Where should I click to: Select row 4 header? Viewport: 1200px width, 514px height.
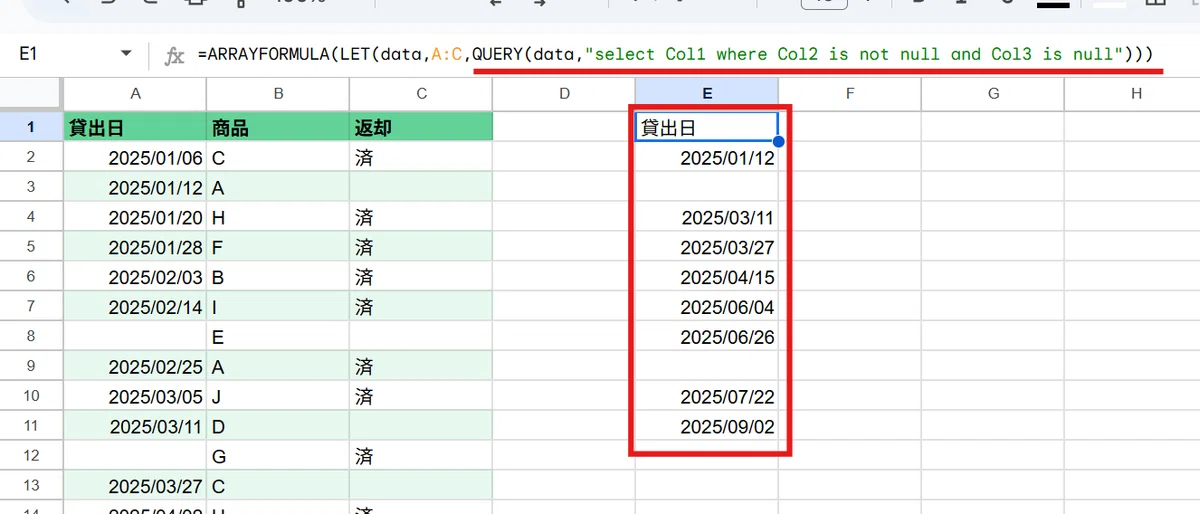tap(32, 217)
